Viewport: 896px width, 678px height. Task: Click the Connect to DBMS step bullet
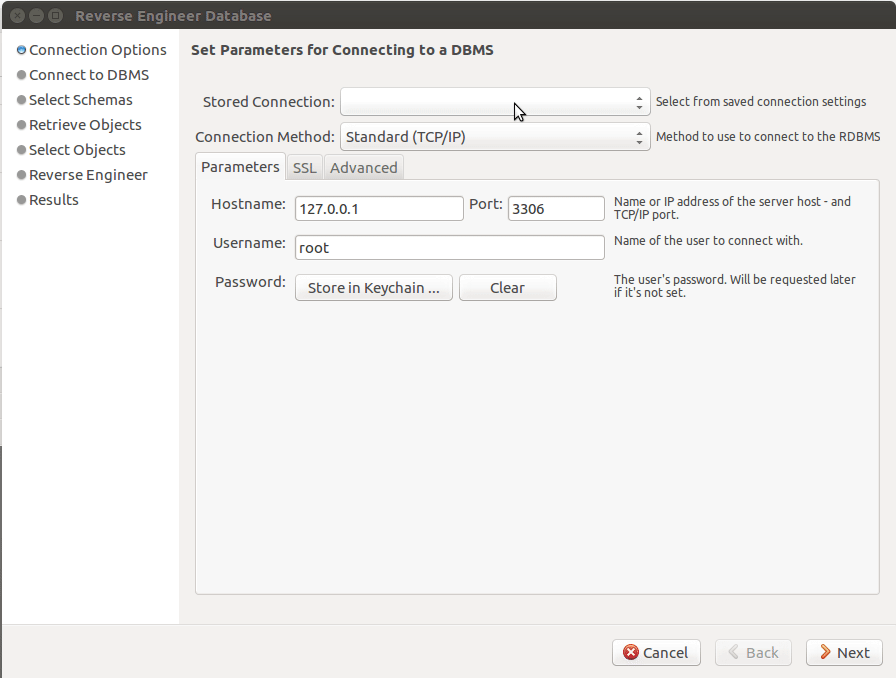tap(21, 75)
